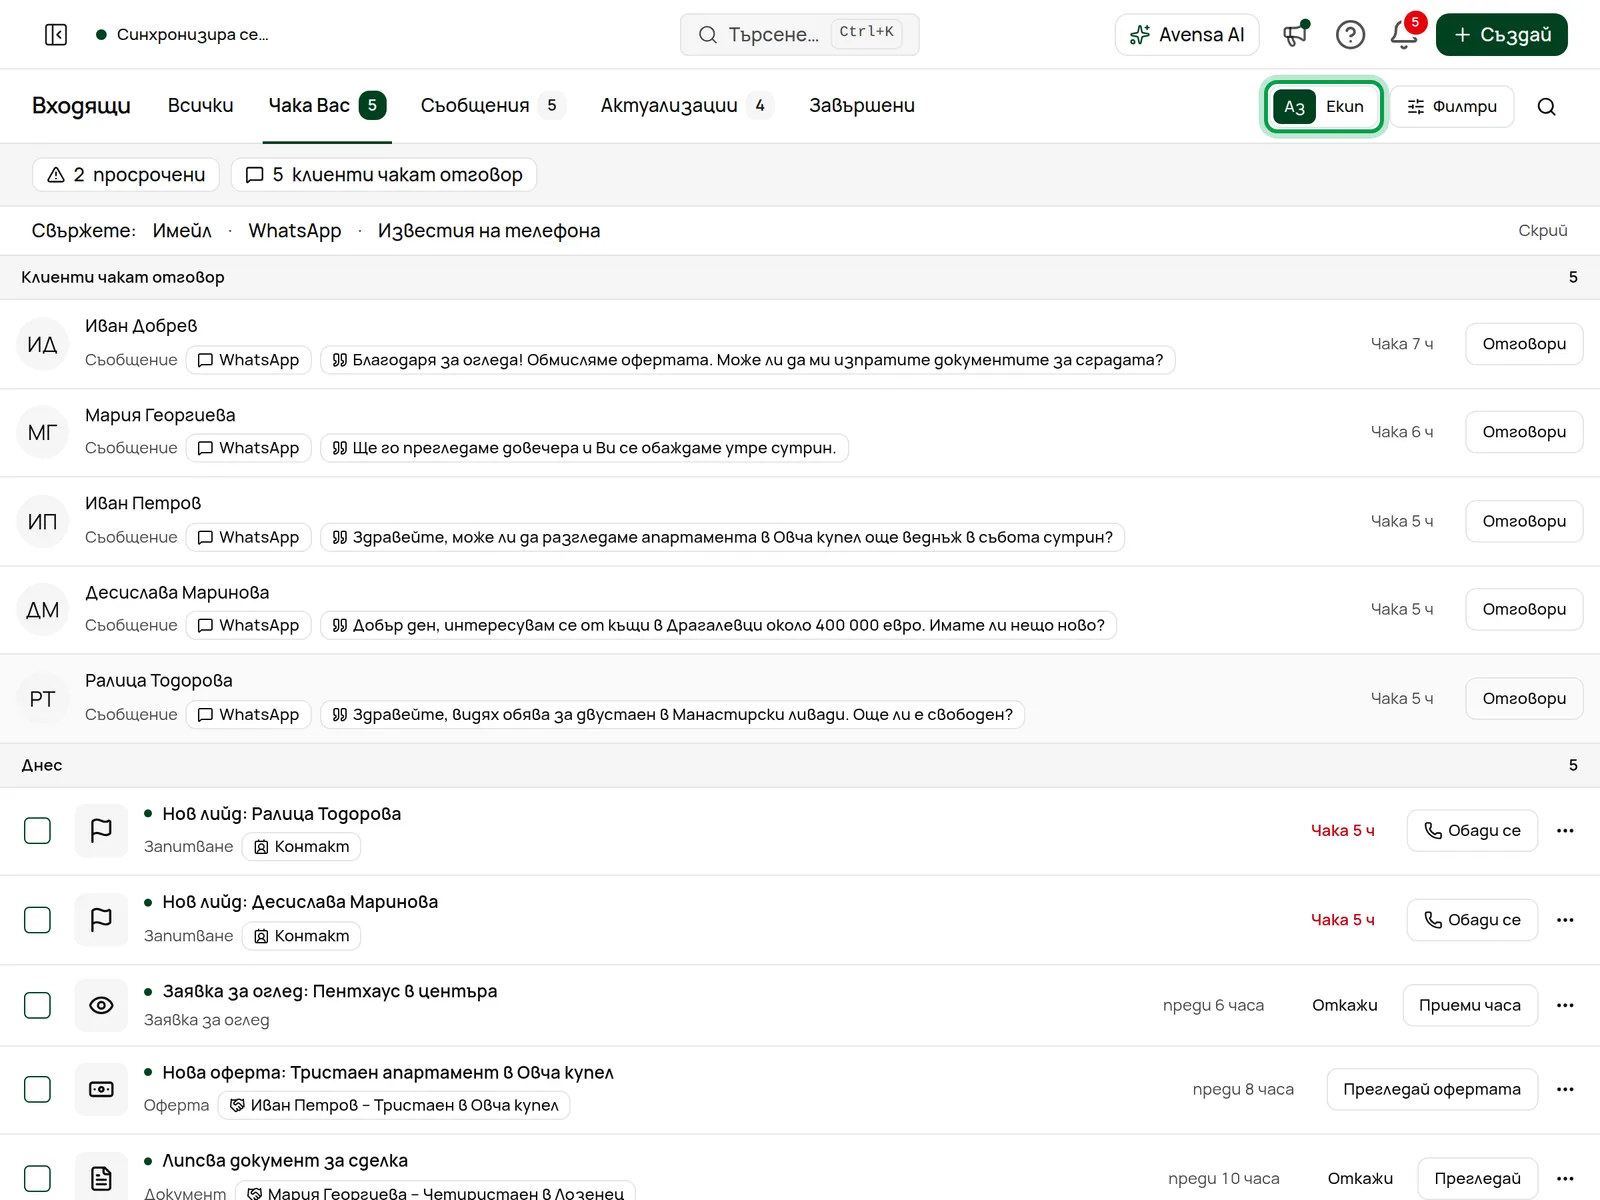Reply to Ралица Тодорова's message
This screenshot has width=1600, height=1200.
(x=1524, y=698)
